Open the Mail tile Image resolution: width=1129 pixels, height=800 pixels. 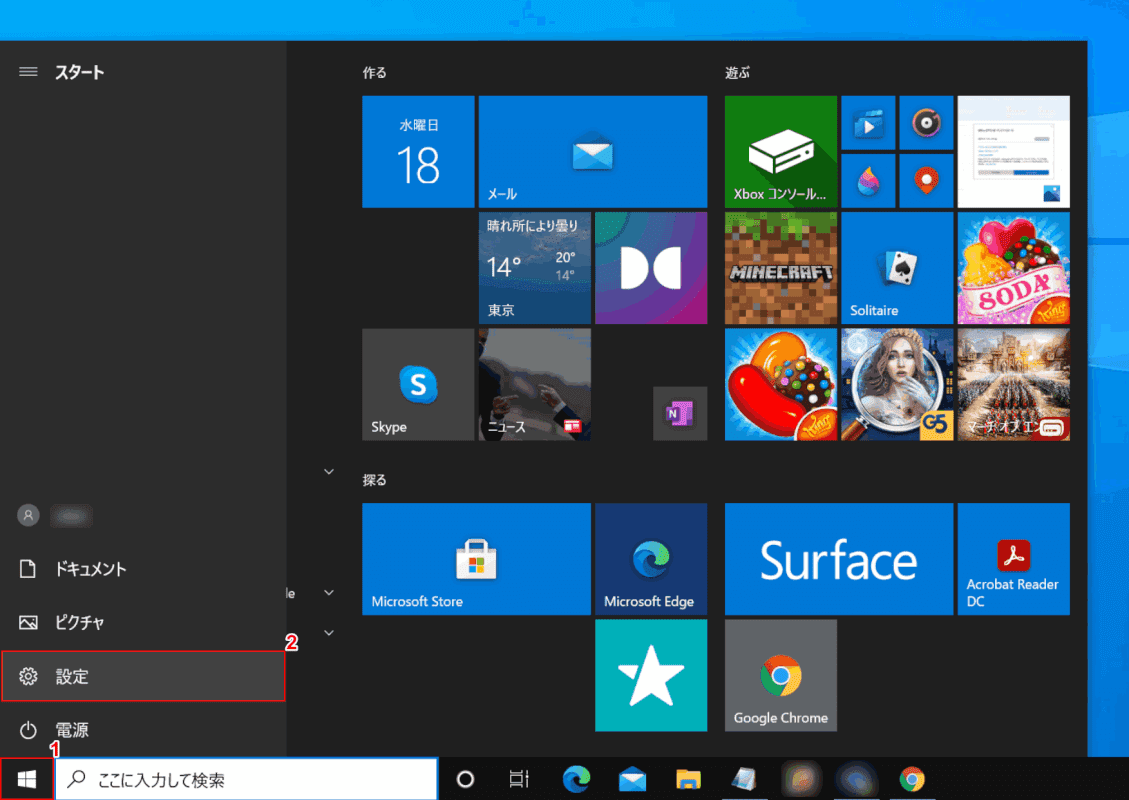coord(593,152)
